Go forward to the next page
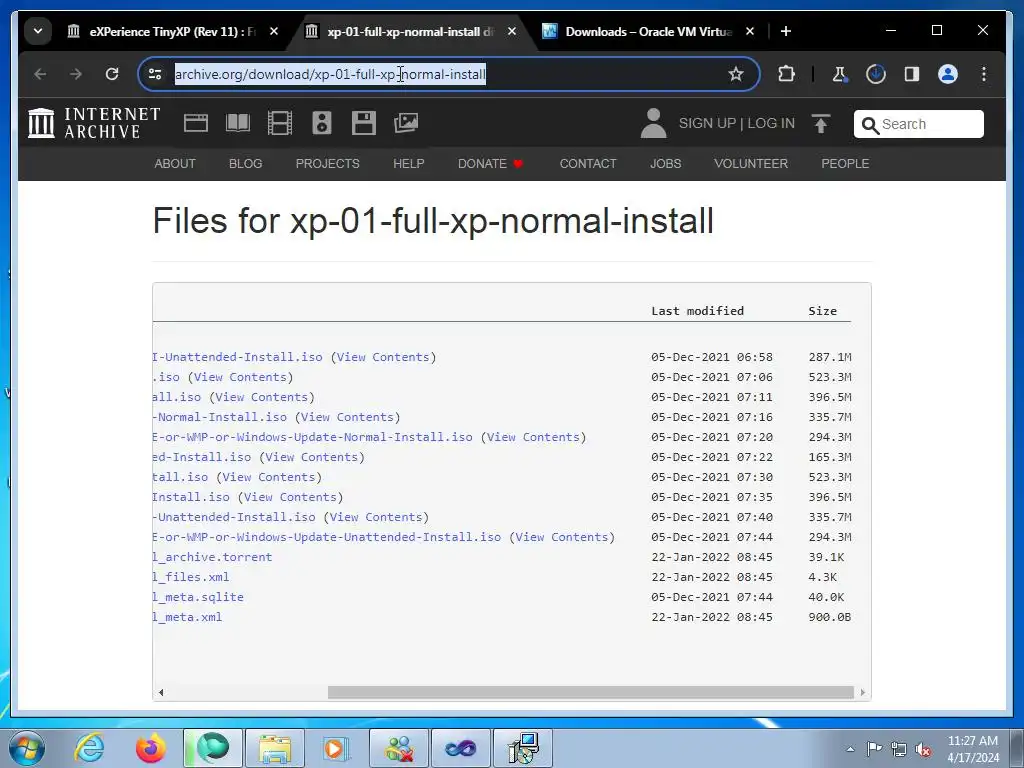This screenshot has width=1024, height=768. 76,74
